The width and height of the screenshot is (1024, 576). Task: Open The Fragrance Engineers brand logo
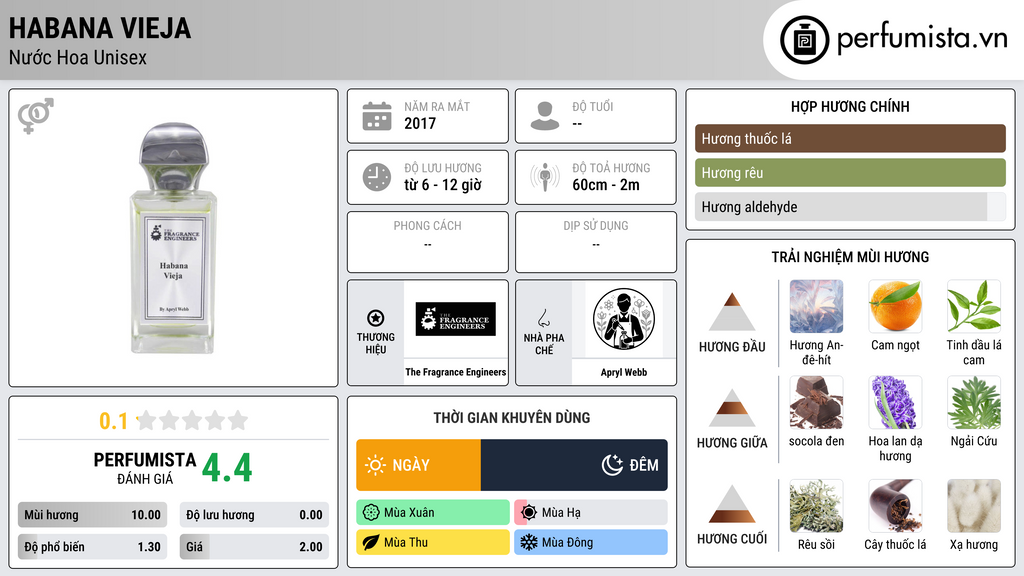pyautogui.click(x=456, y=319)
